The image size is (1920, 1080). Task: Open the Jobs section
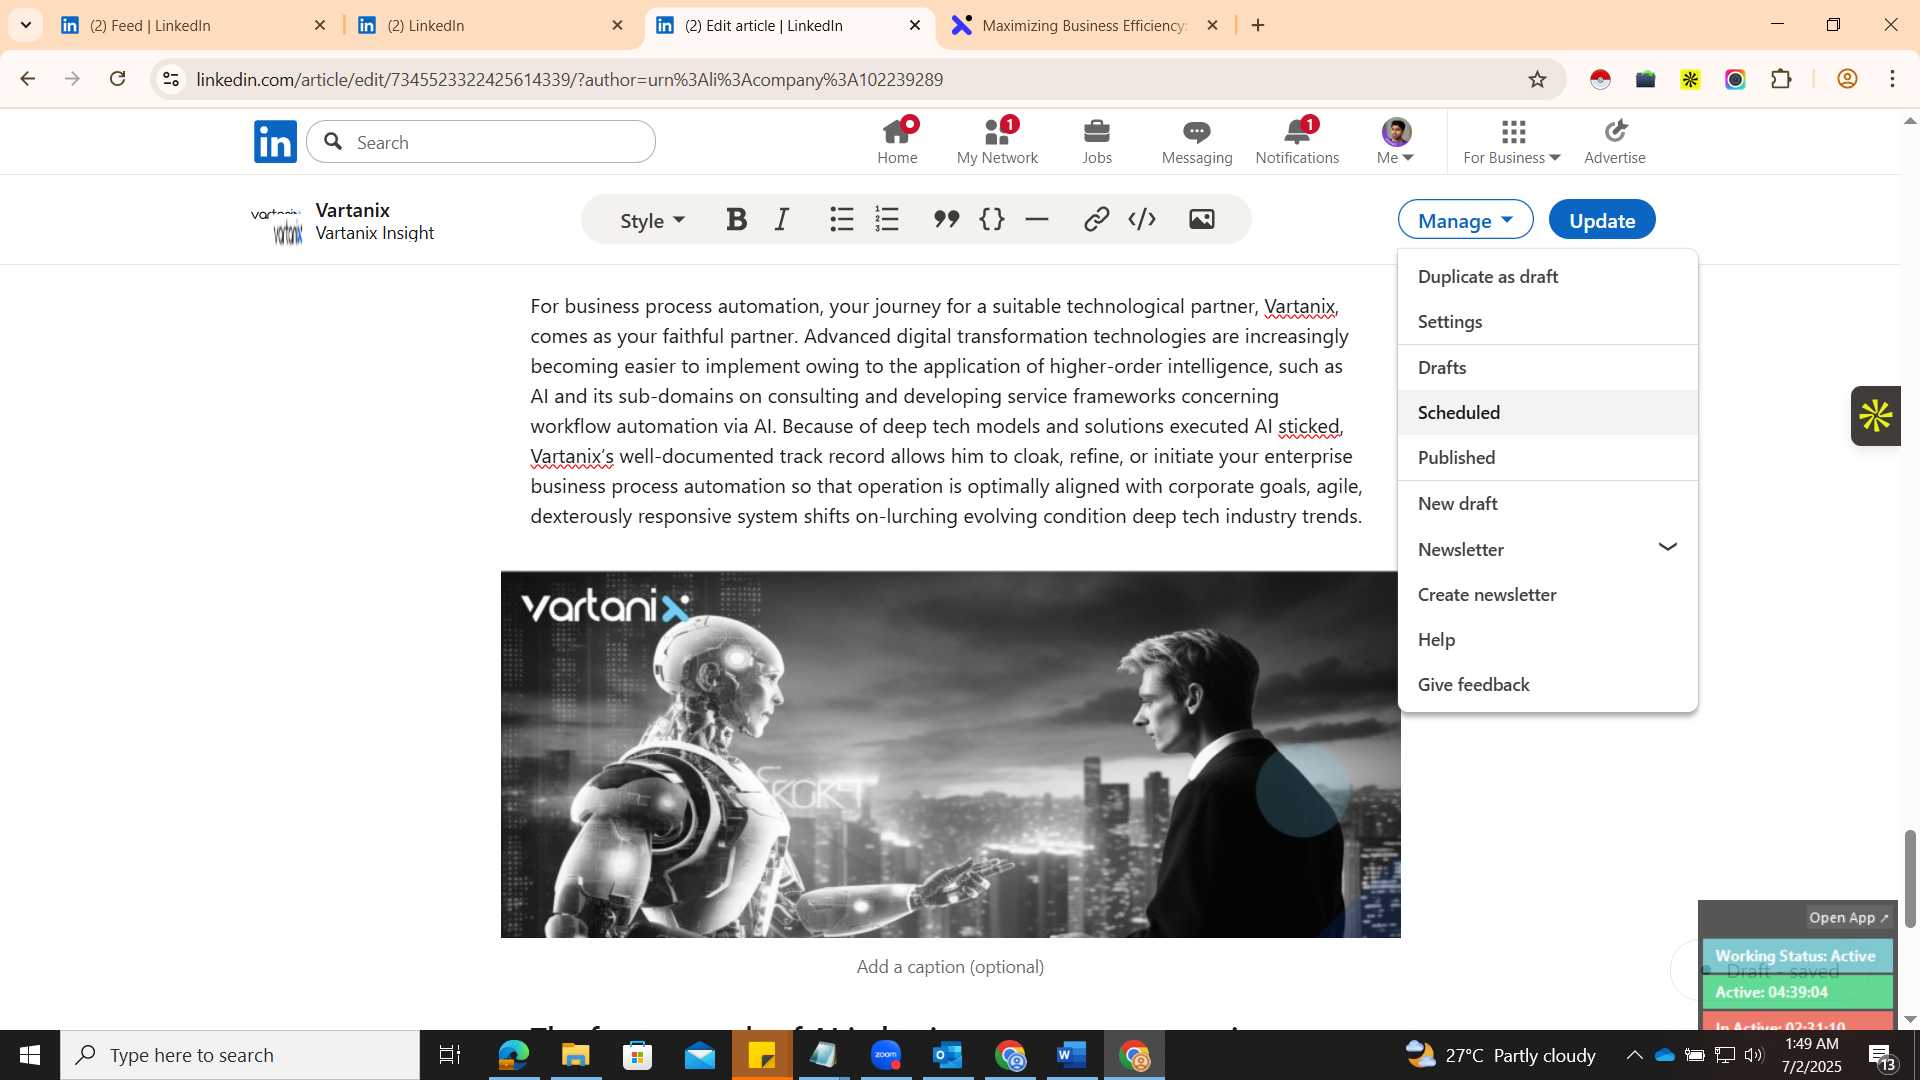coord(1097,141)
